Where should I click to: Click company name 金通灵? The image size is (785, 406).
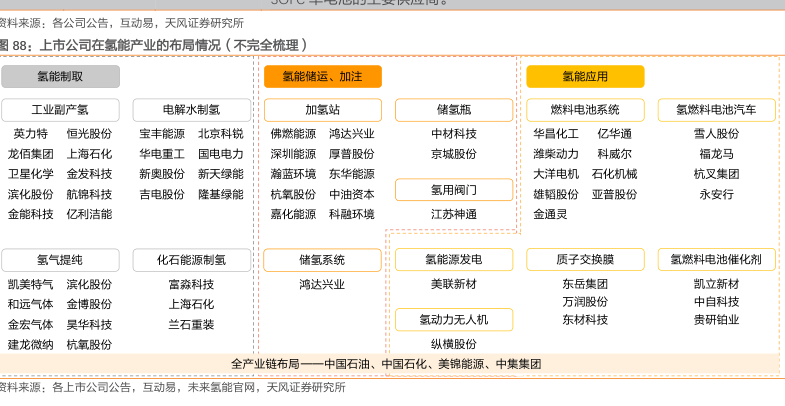(x=550, y=214)
